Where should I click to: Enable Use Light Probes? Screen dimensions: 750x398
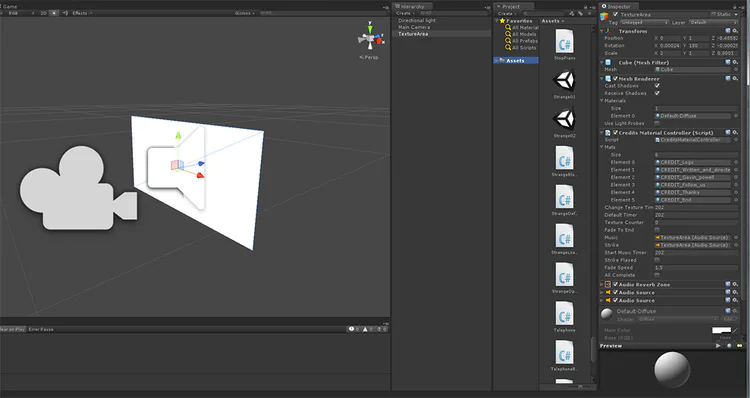(x=657, y=123)
